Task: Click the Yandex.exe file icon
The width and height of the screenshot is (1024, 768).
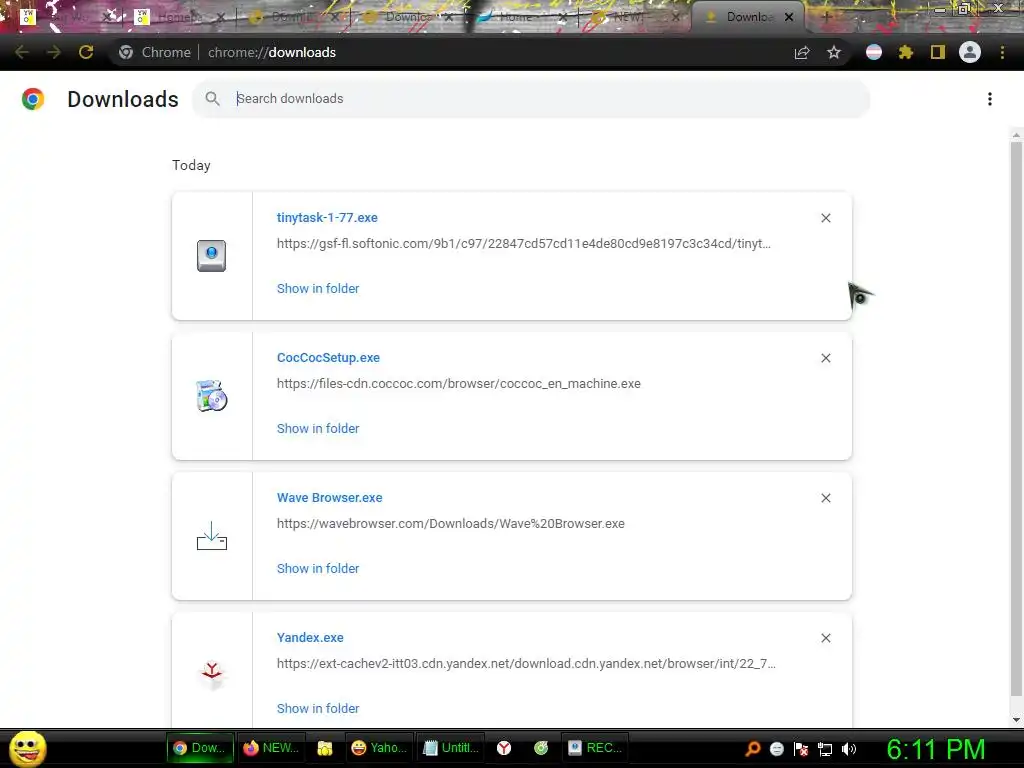Action: (212, 674)
